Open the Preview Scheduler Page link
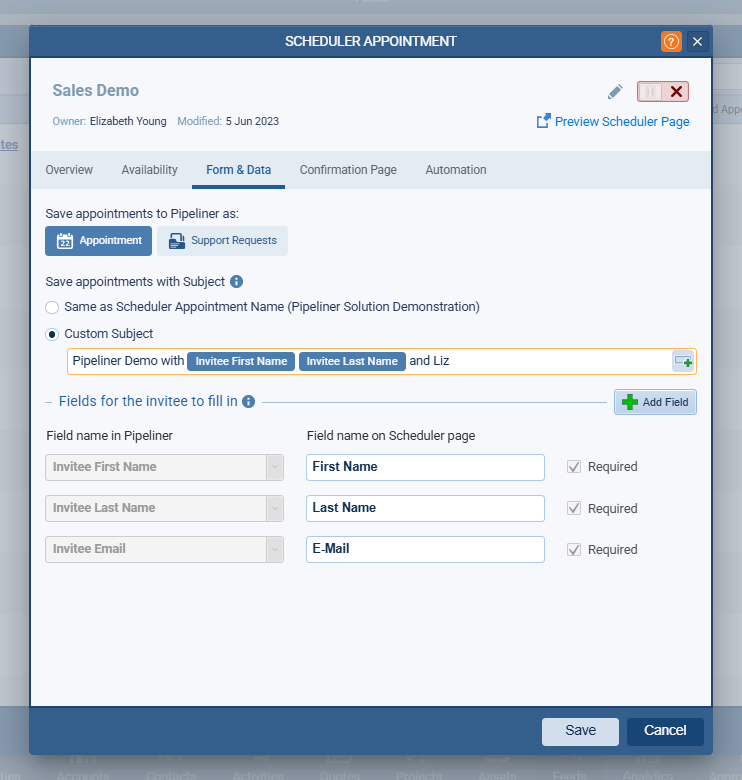The height and width of the screenshot is (780, 742). tap(613, 121)
